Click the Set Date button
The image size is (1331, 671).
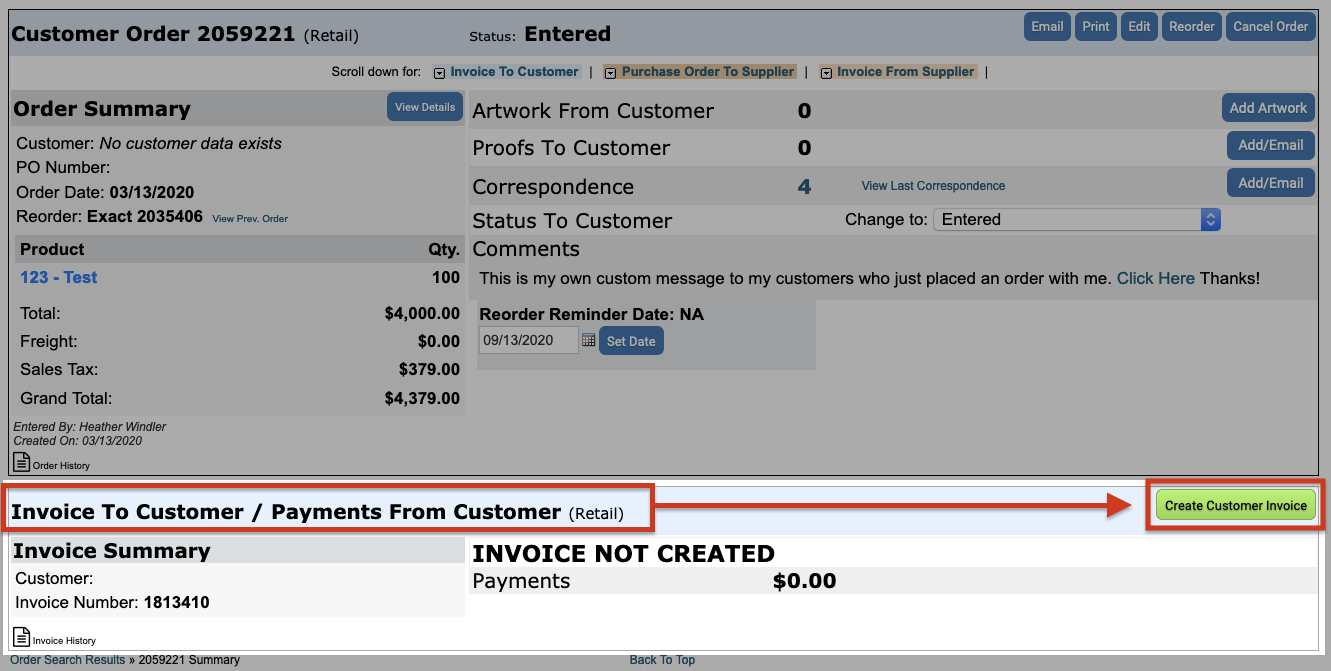pyautogui.click(x=631, y=341)
